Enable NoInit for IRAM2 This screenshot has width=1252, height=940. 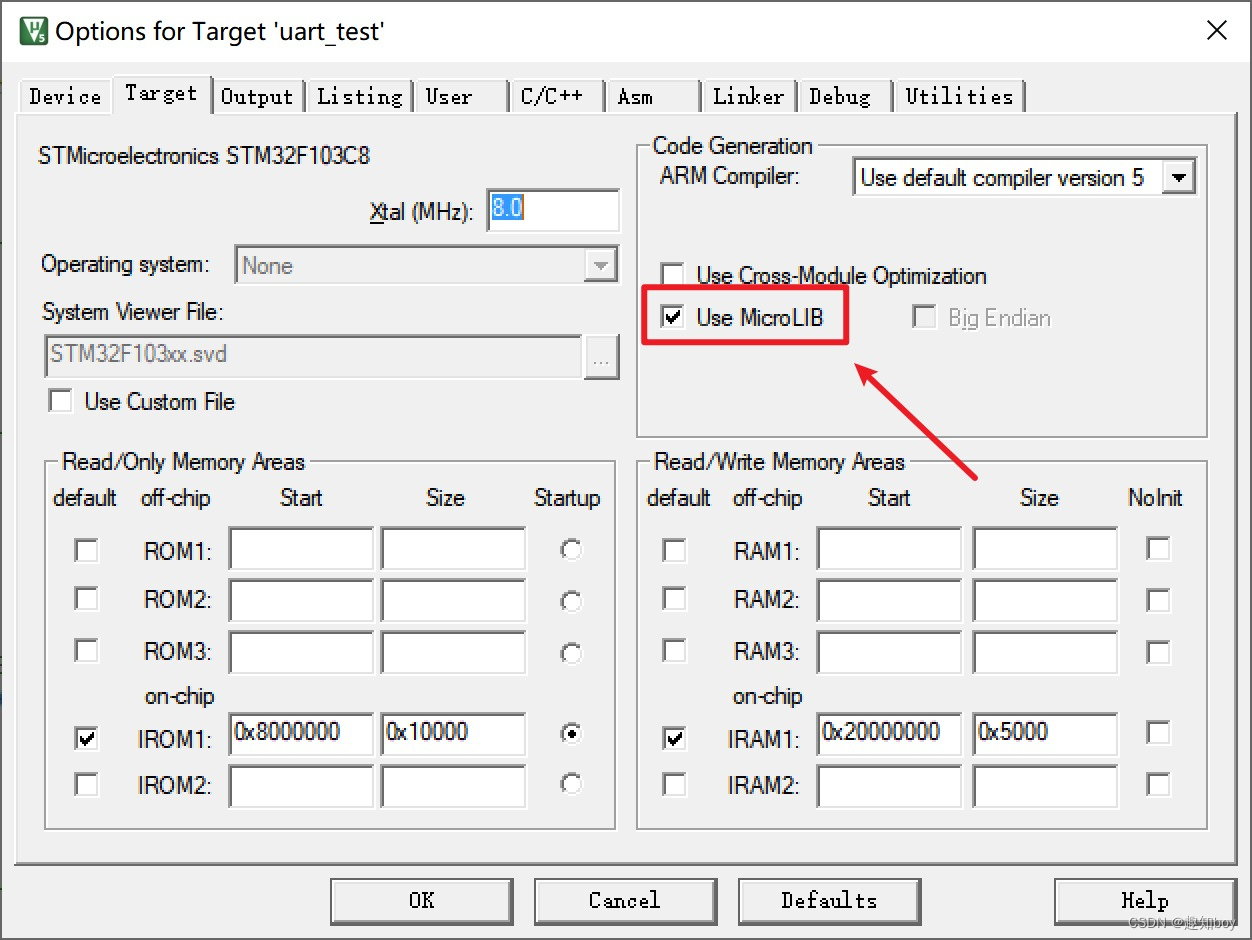click(x=1158, y=784)
